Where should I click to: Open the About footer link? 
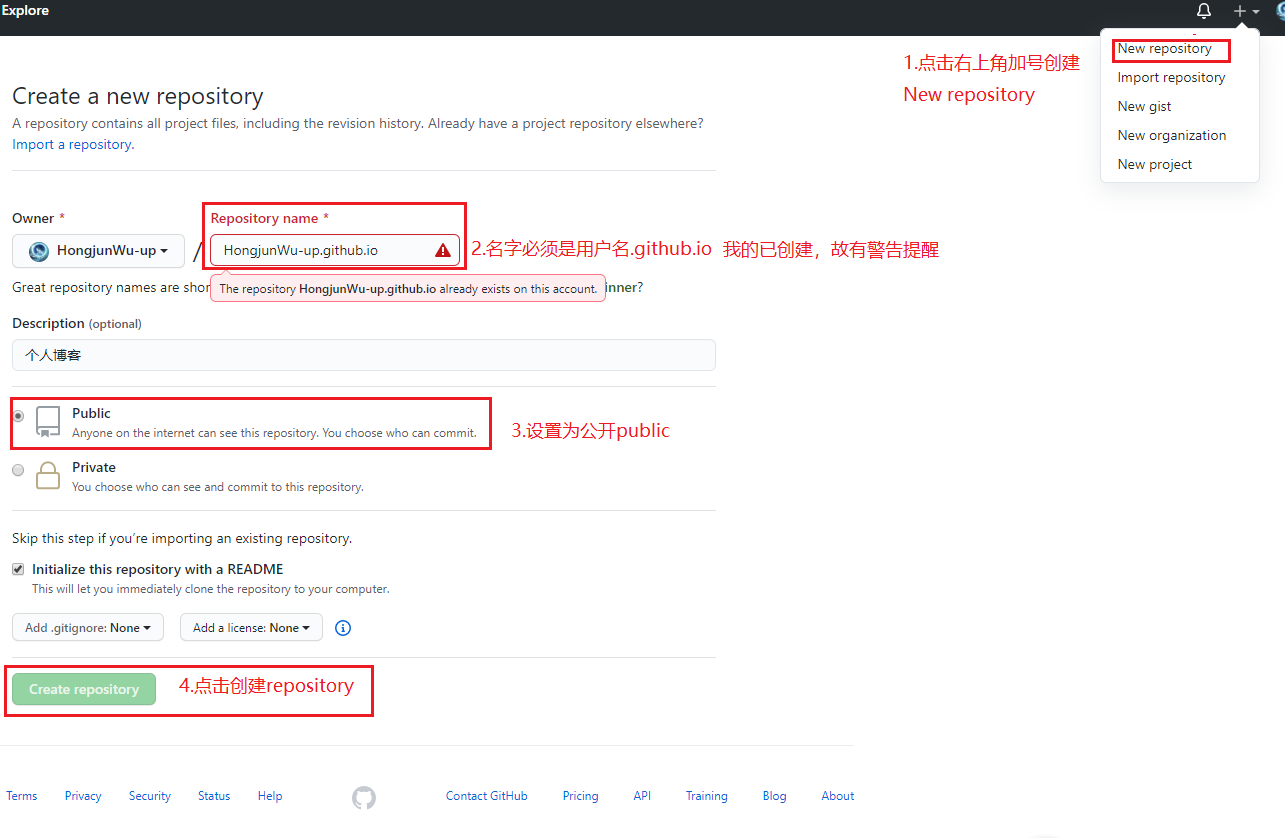[838, 796]
